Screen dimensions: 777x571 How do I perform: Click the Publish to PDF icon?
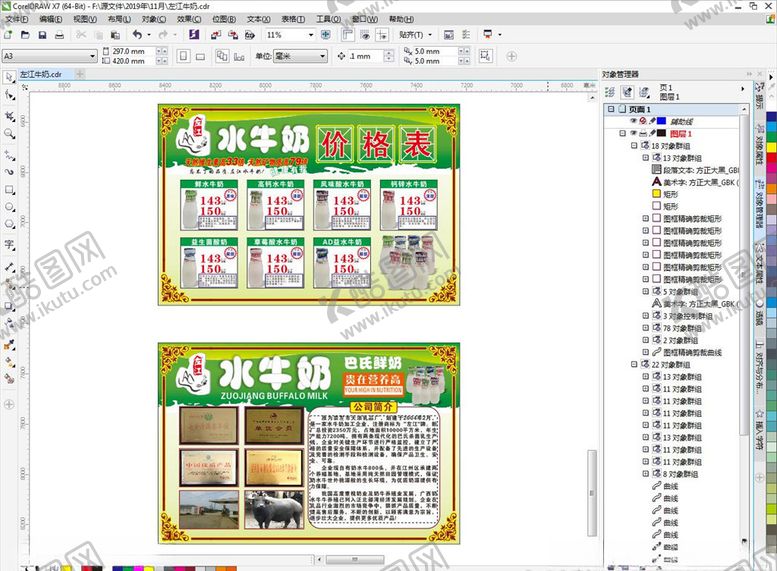[x=250, y=35]
